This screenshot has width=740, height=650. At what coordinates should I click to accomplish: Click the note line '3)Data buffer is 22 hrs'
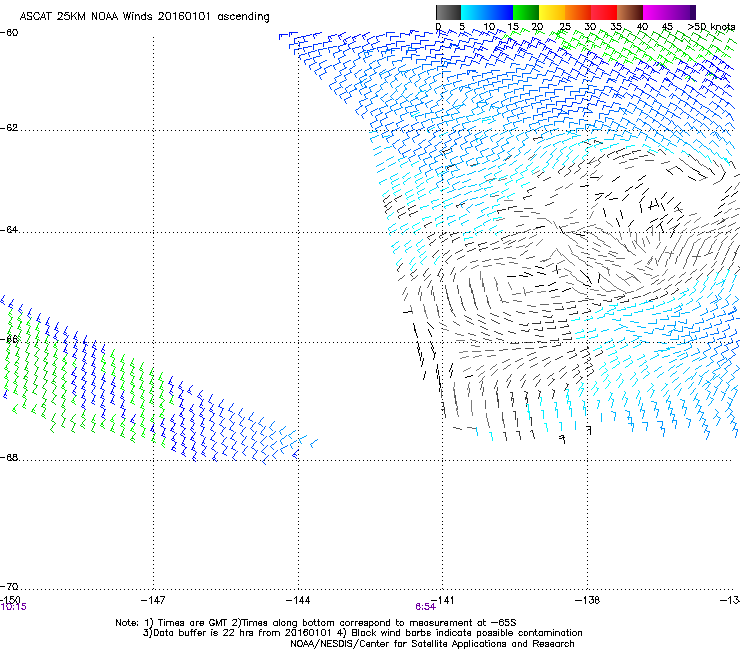tap(362, 633)
